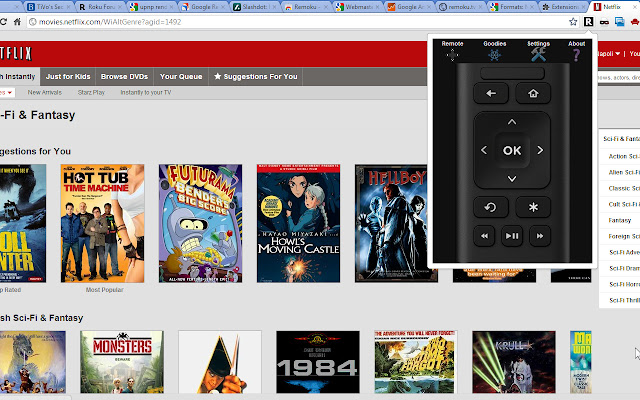Click the remote's fast forward button
This screenshot has height=400, width=640.
coord(540,236)
